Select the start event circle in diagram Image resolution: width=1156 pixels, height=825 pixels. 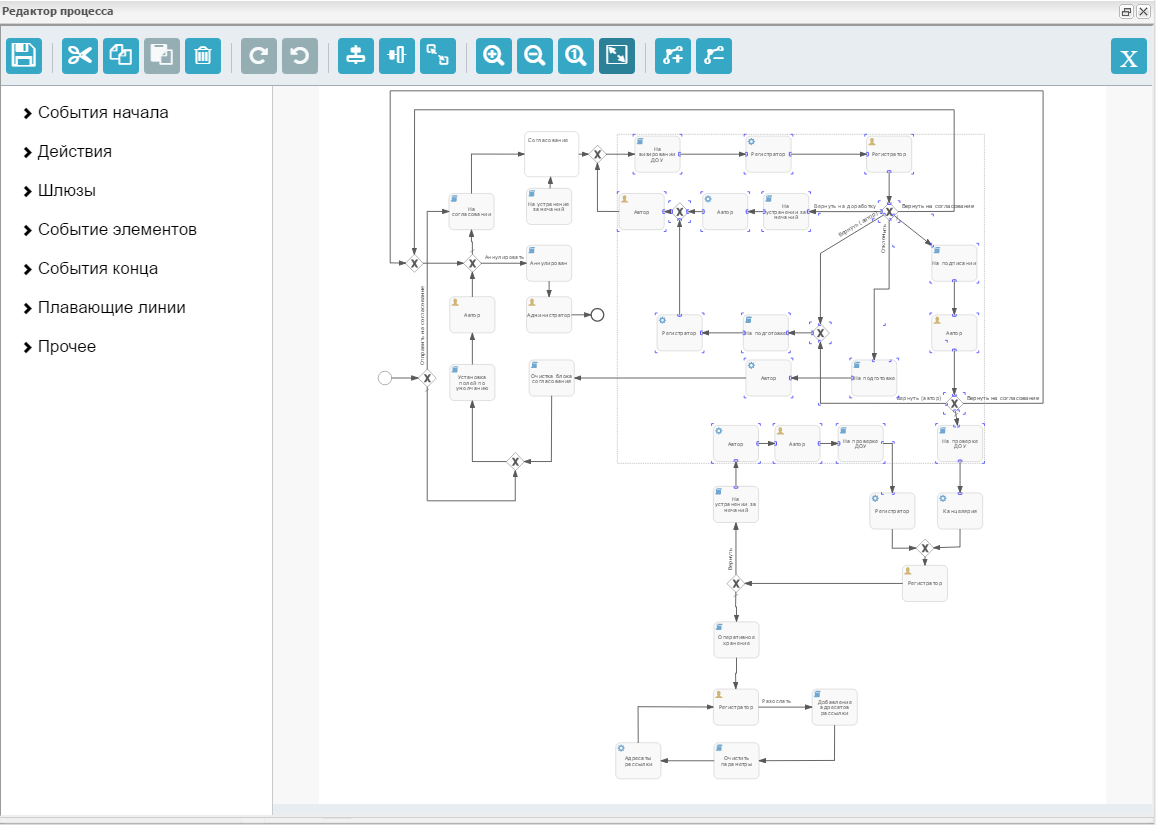pyautogui.click(x=384, y=378)
